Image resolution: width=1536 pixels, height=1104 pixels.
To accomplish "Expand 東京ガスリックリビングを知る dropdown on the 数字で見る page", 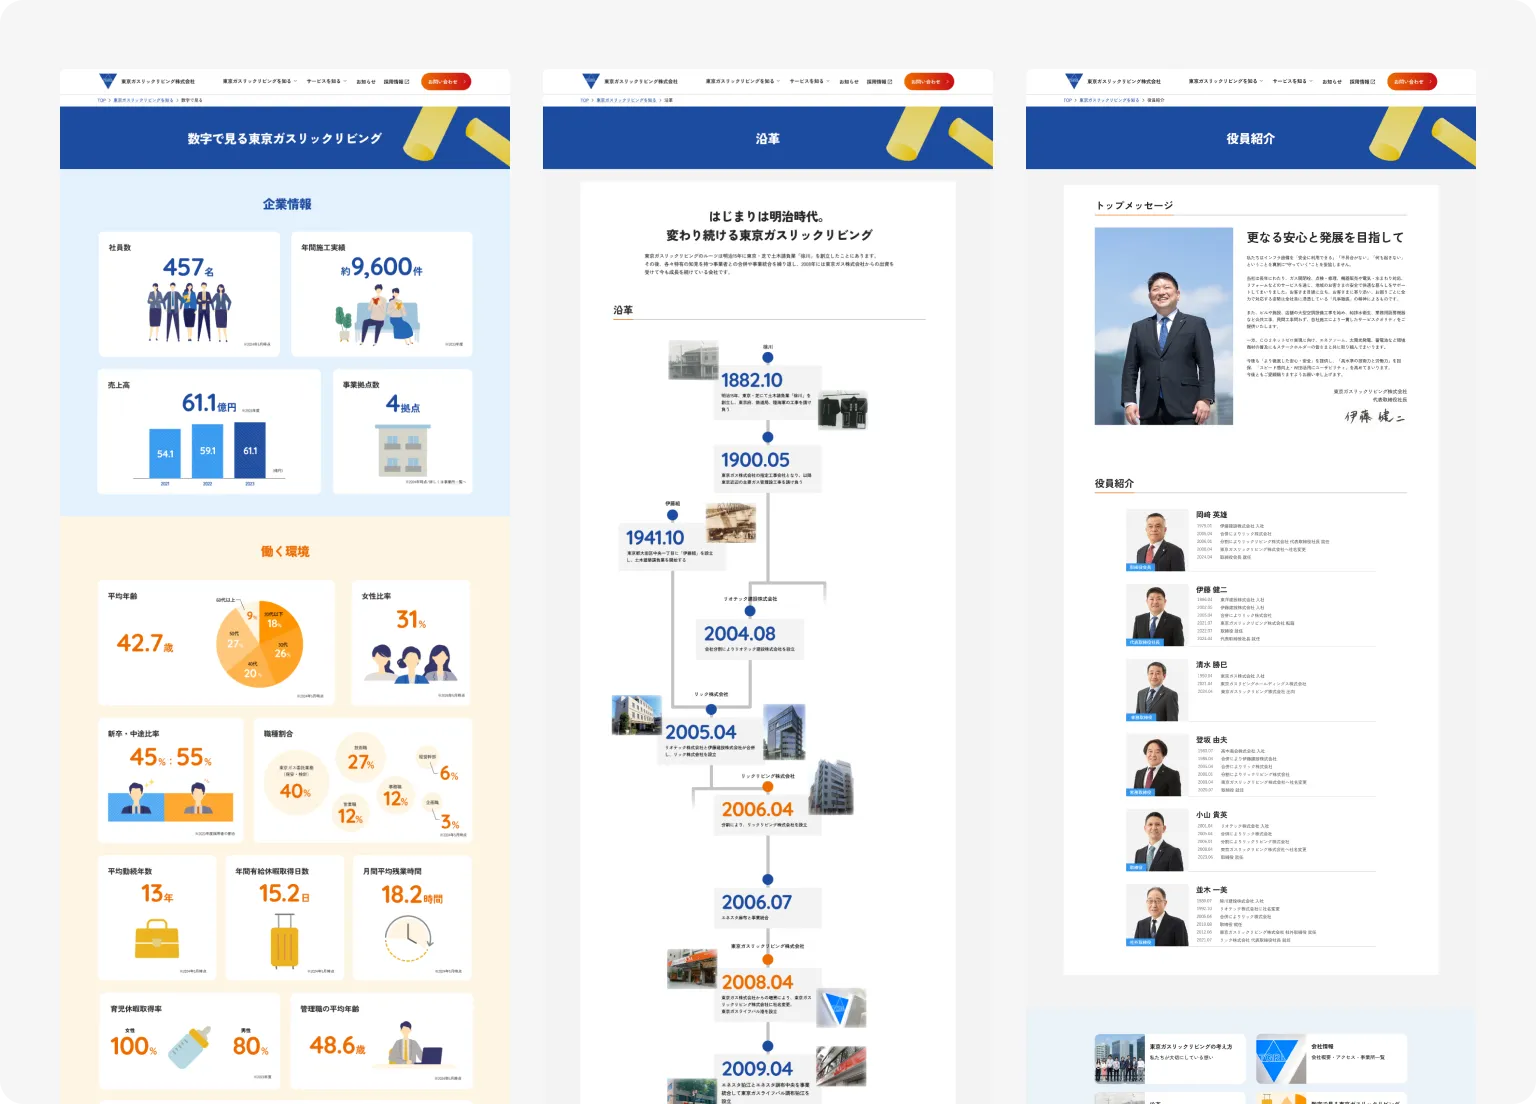I will [x=259, y=81].
